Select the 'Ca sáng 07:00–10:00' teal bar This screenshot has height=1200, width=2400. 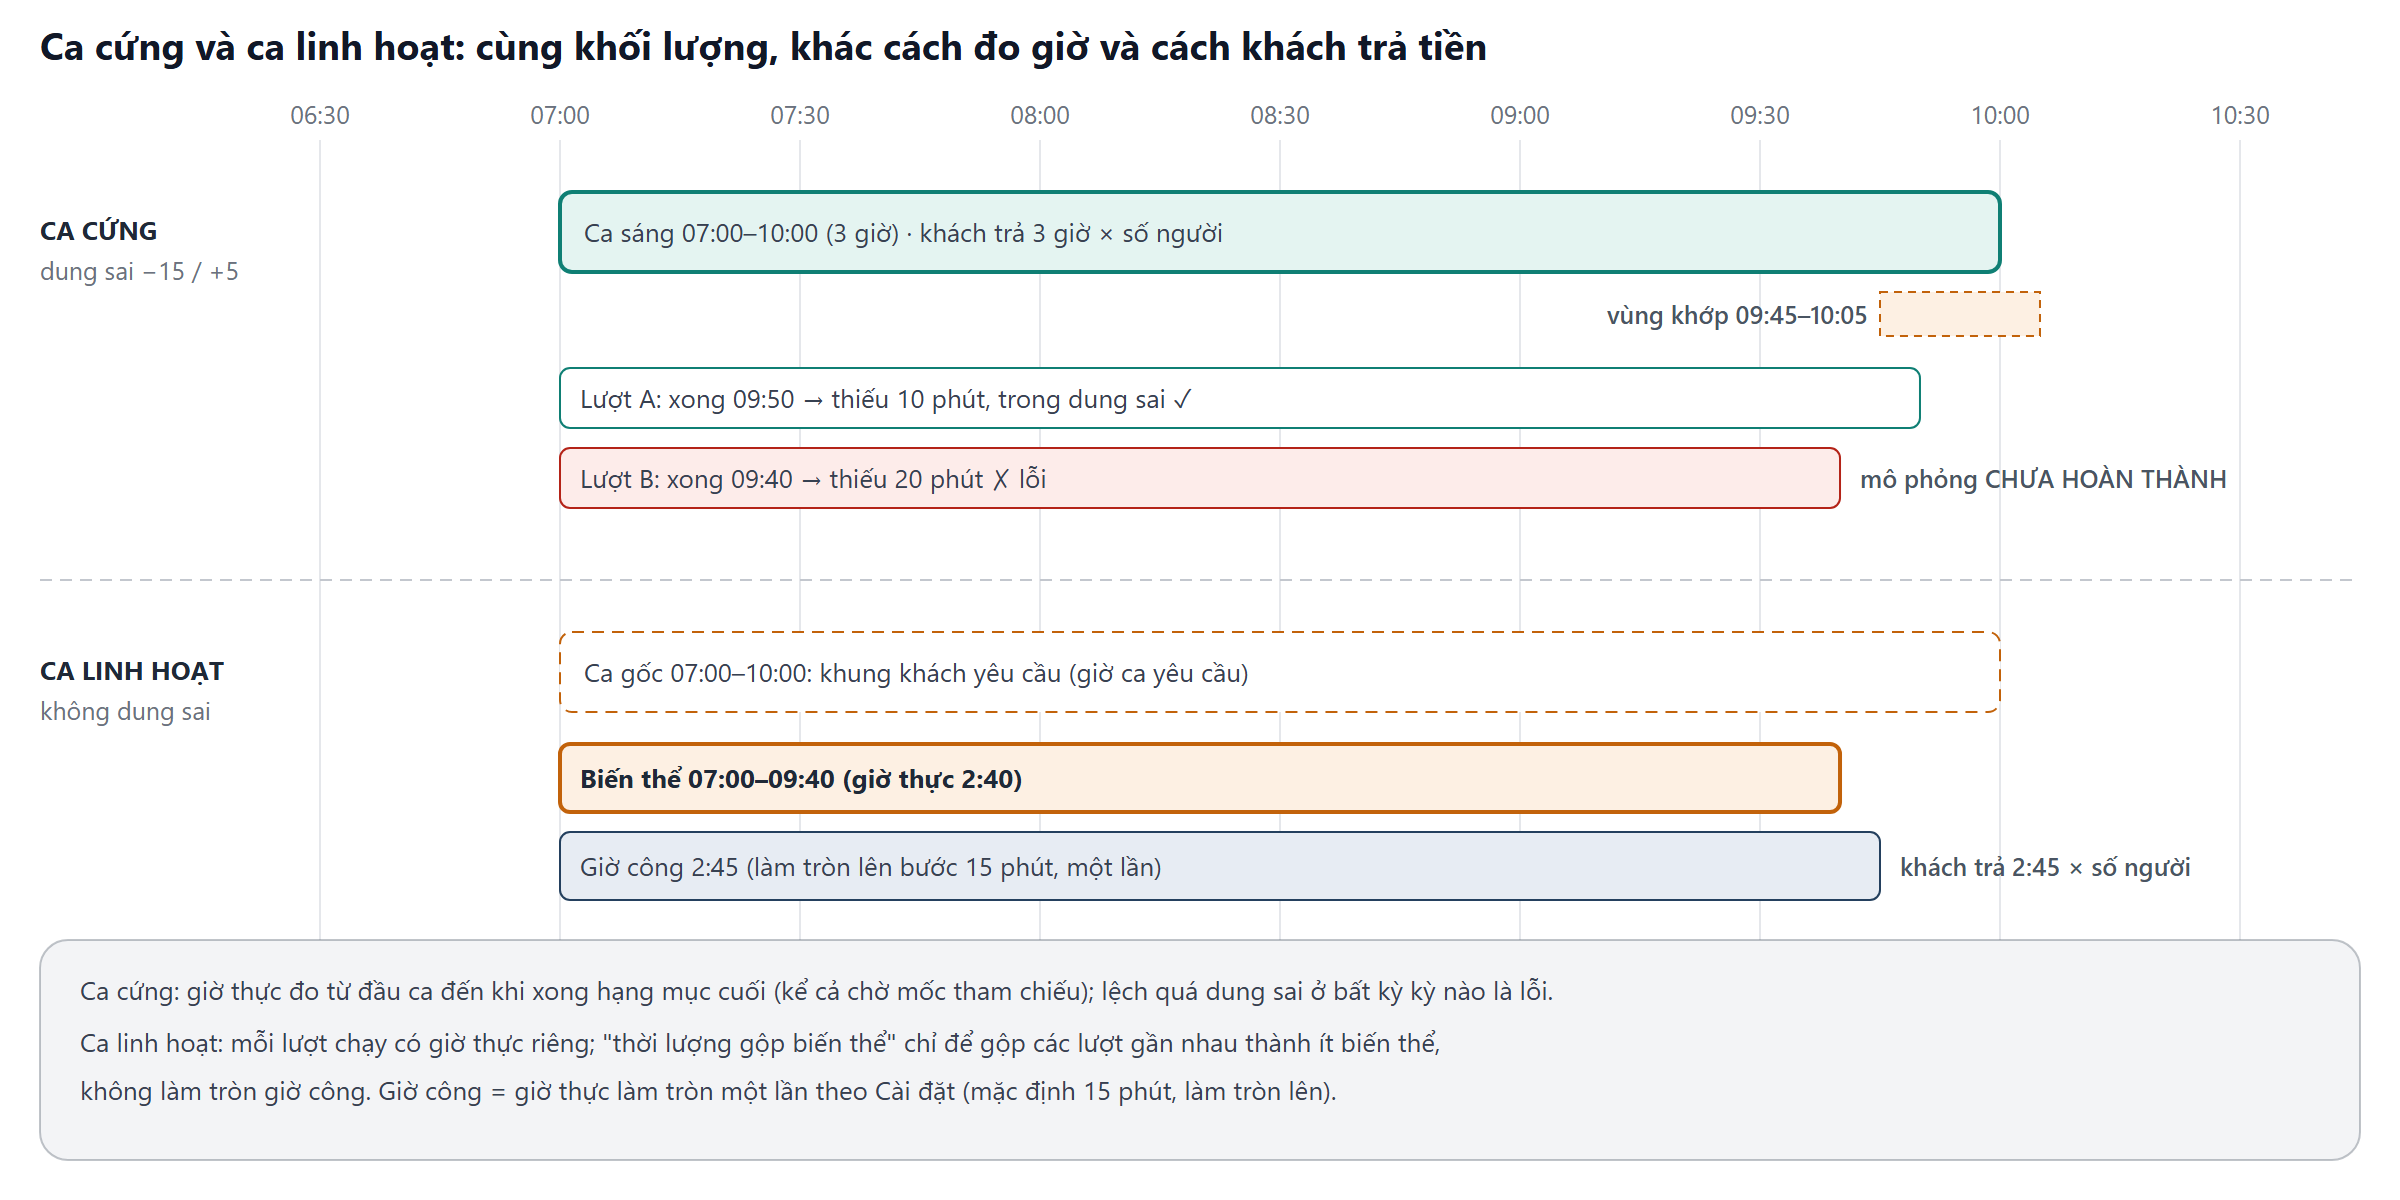(1280, 232)
